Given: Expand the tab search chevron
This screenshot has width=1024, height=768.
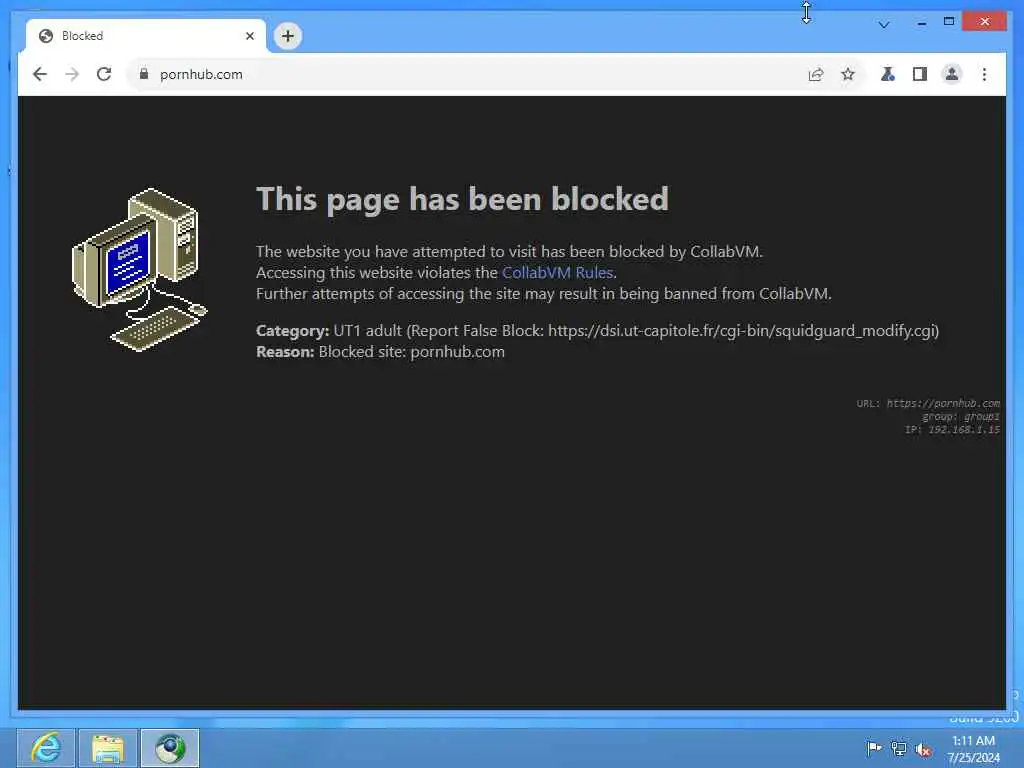Looking at the screenshot, I should tap(884, 25).
